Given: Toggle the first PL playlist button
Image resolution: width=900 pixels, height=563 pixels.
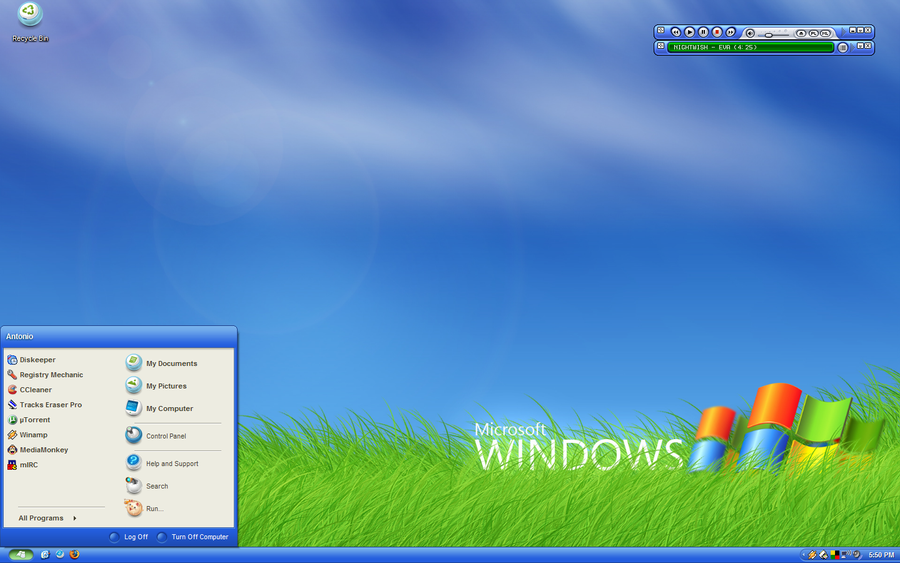Looking at the screenshot, I should point(814,33).
